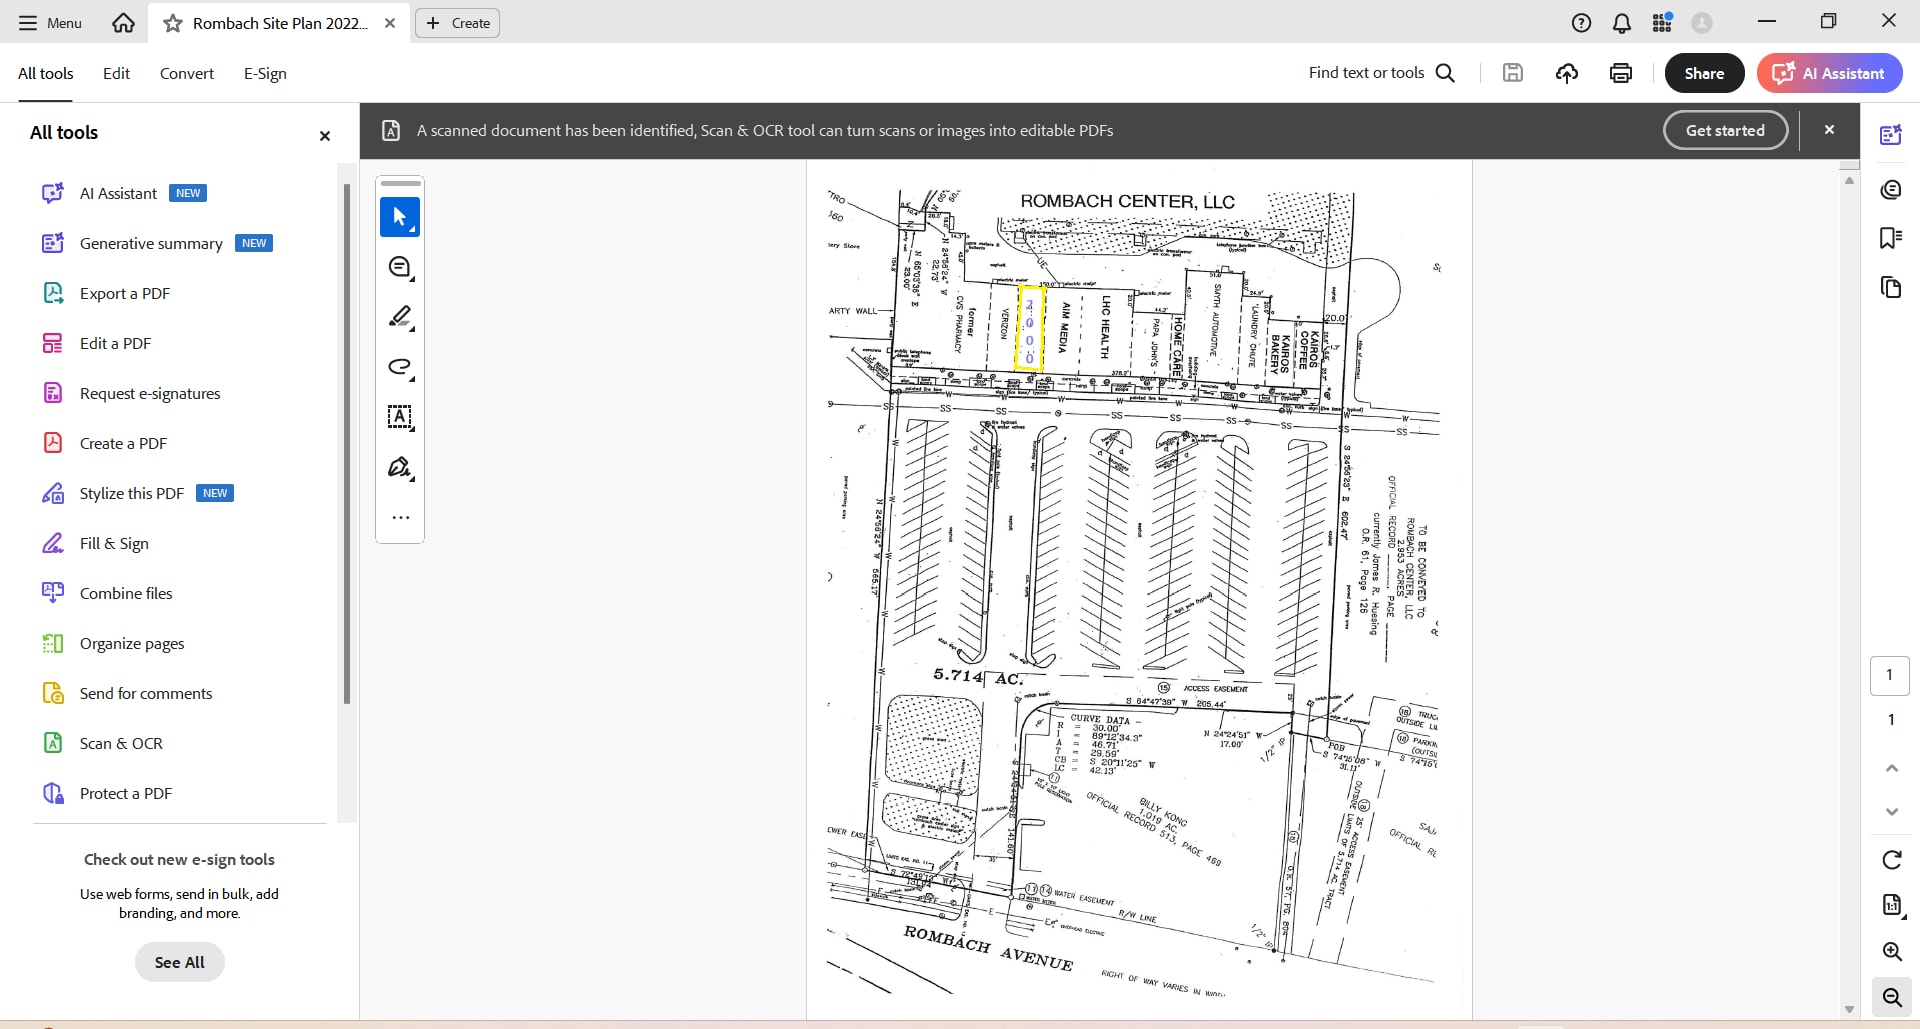Go to previous page with up chevron
The height and width of the screenshot is (1029, 1920).
coord(1891,768)
